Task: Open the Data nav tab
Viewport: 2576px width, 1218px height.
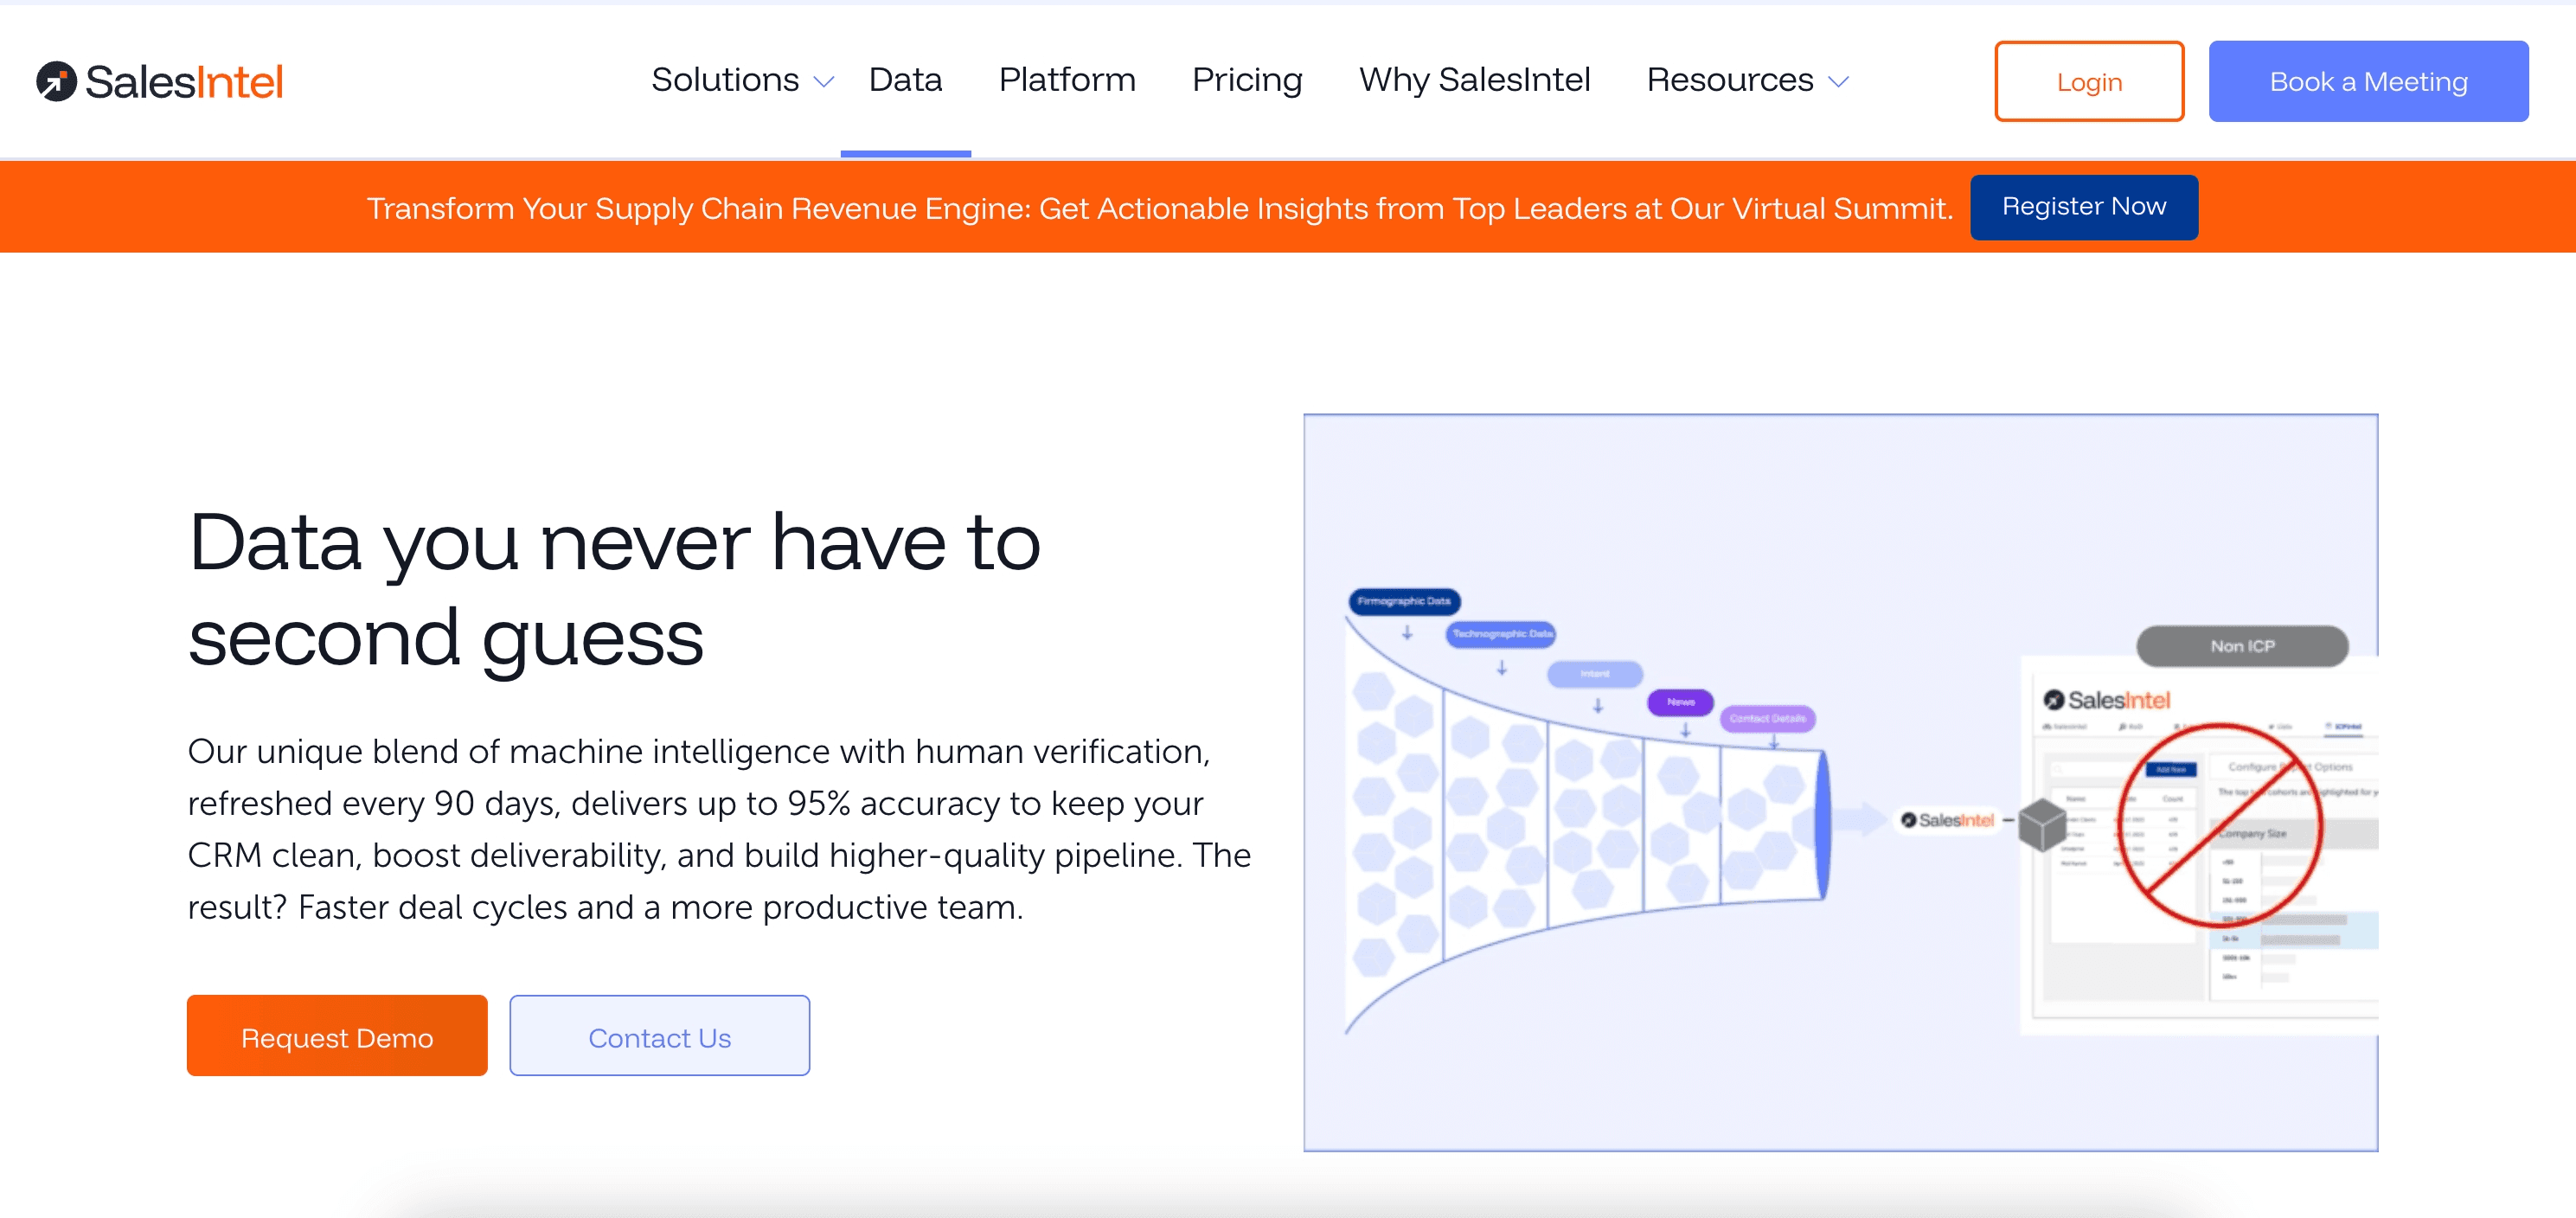Action: [905, 80]
